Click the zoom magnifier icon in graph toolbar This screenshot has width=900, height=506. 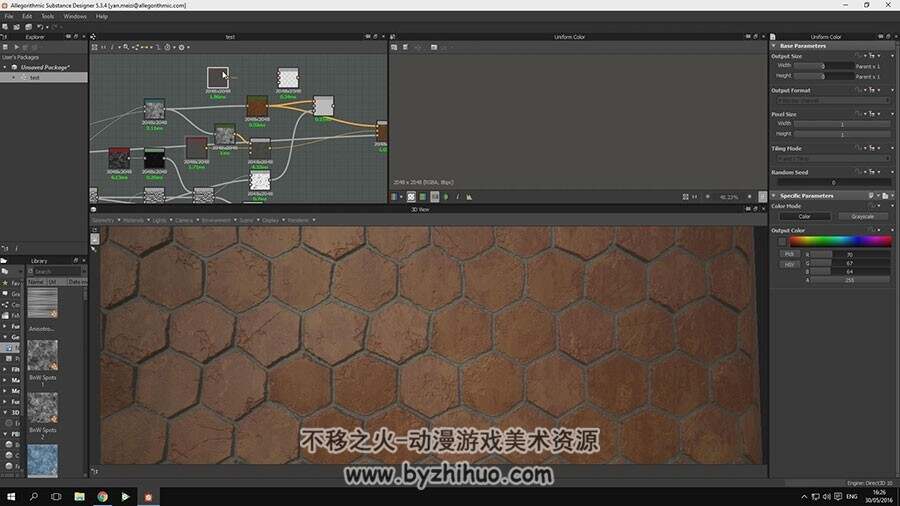[126, 47]
